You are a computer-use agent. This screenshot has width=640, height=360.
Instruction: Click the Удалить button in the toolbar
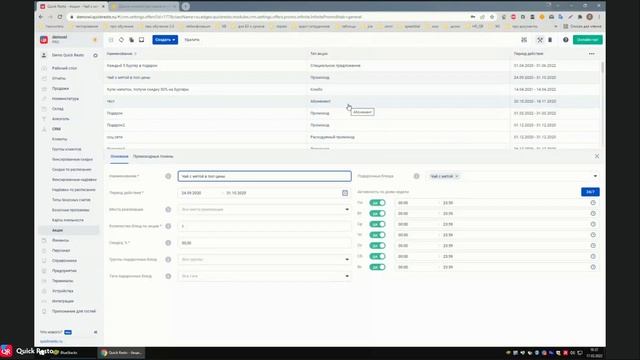tap(192, 40)
